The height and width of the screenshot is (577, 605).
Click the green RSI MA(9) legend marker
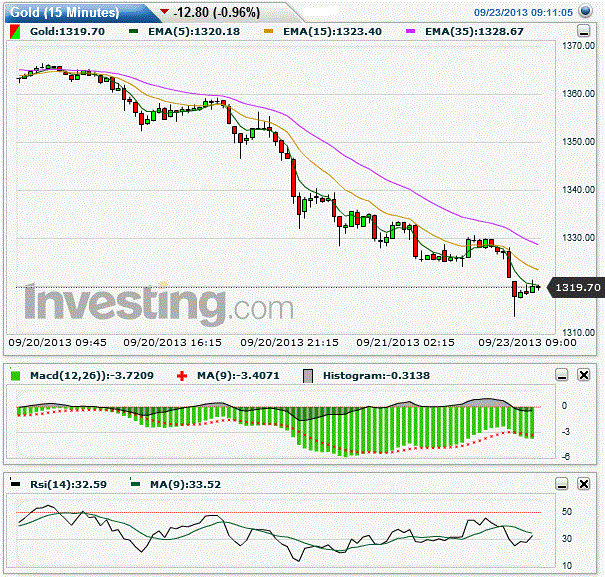point(135,482)
